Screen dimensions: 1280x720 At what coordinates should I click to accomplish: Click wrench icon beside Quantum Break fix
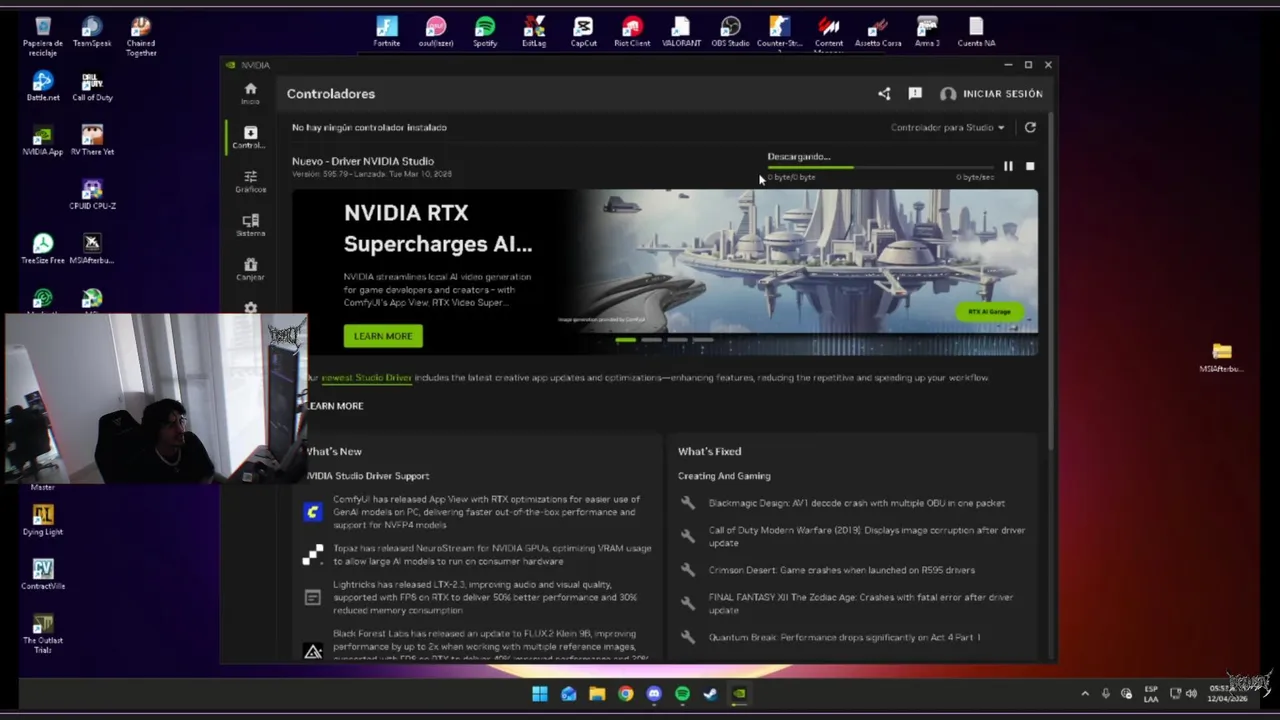coord(688,637)
